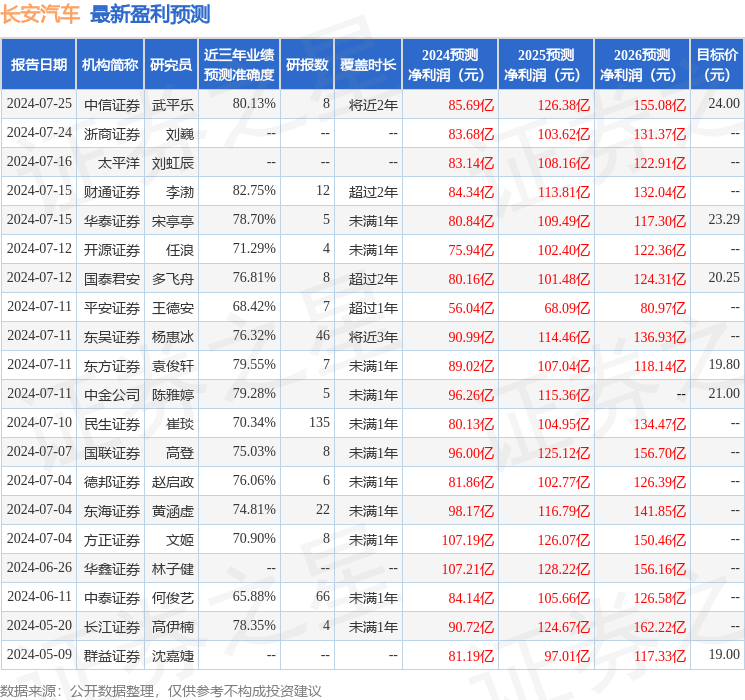Click 2026 profit value 162.22亿

(660, 627)
